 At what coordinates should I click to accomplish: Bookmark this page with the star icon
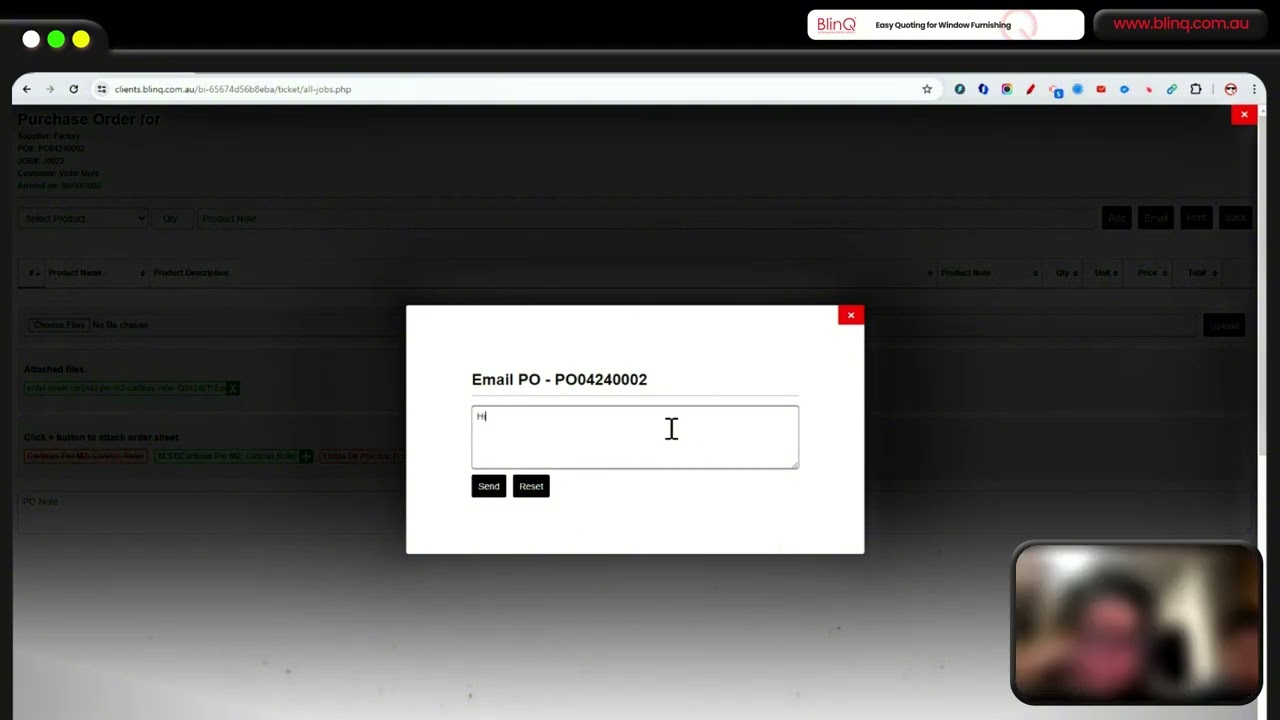pyautogui.click(x=927, y=89)
